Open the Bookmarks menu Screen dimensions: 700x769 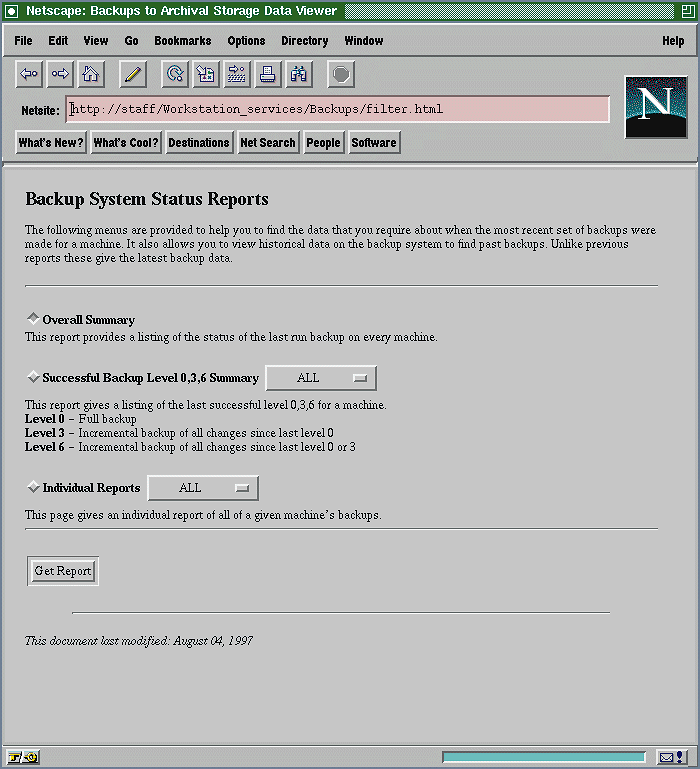(182, 41)
